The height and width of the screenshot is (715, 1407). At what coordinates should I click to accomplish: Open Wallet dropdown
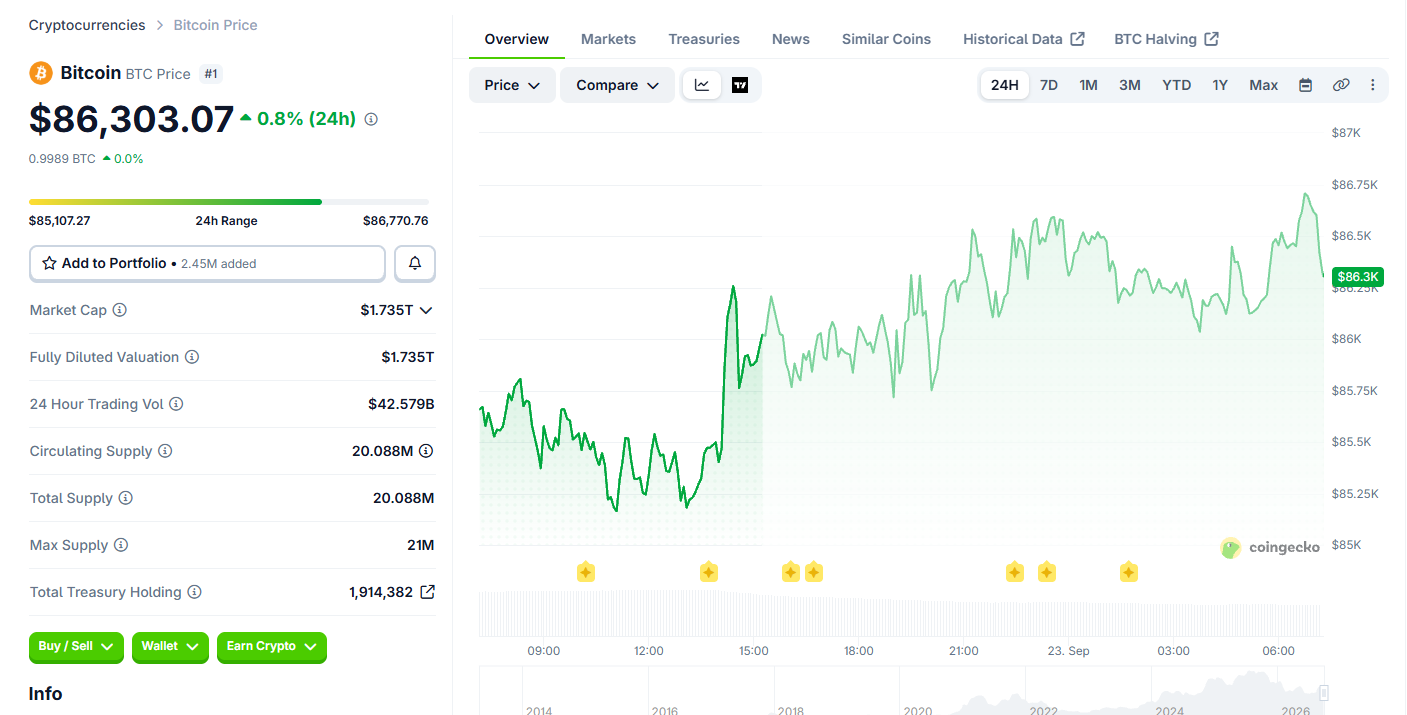tap(170, 647)
